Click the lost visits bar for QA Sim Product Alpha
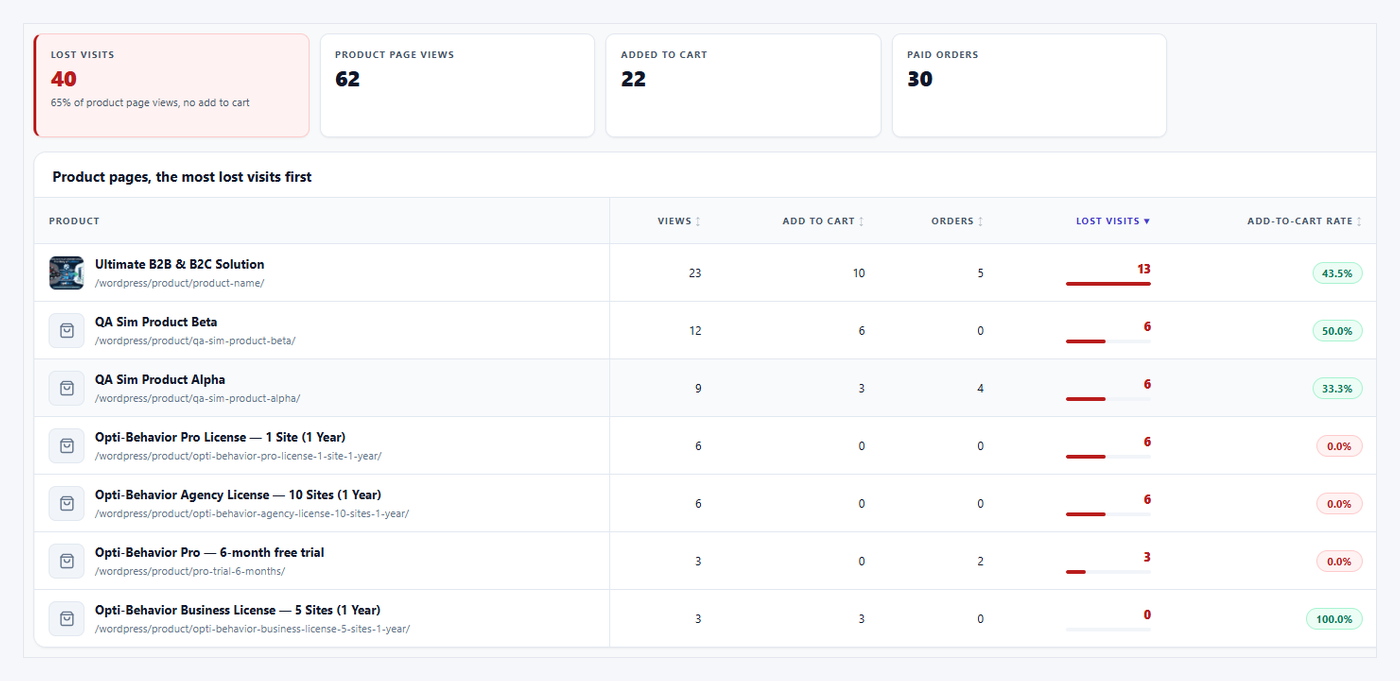Screen dimensions: 1400x681 pos(1108,399)
